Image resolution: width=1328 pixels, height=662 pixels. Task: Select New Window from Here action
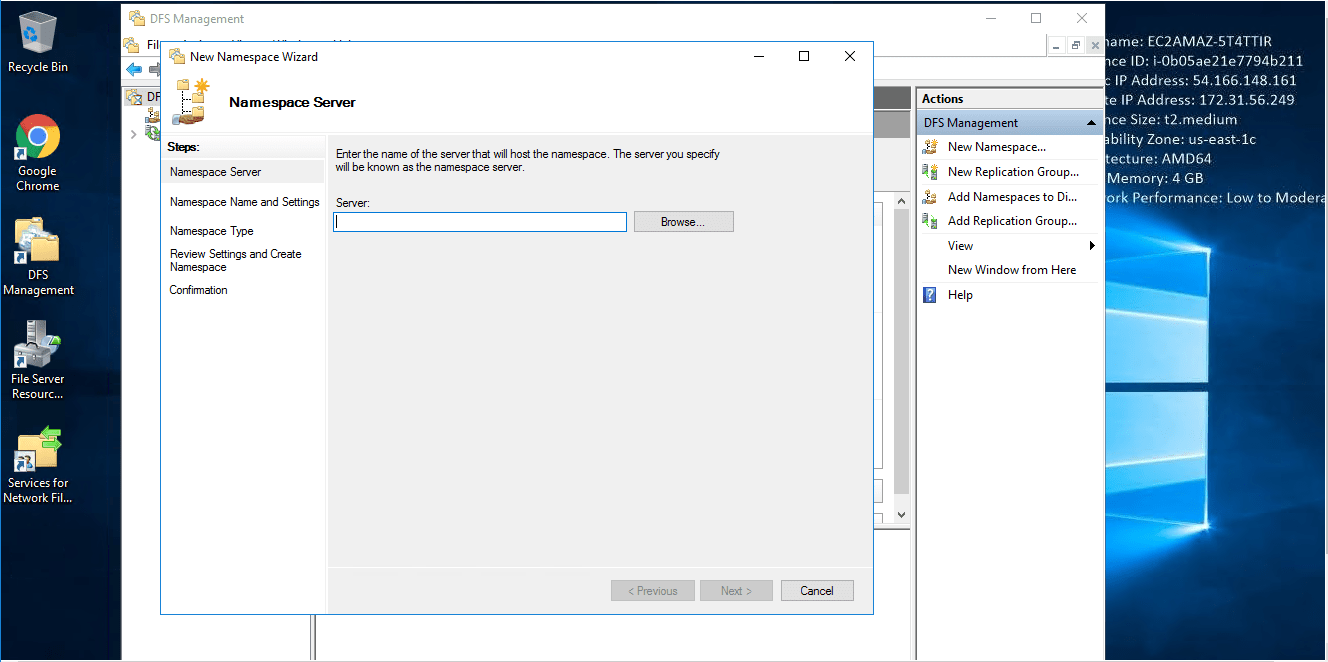(x=1011, y=270)
